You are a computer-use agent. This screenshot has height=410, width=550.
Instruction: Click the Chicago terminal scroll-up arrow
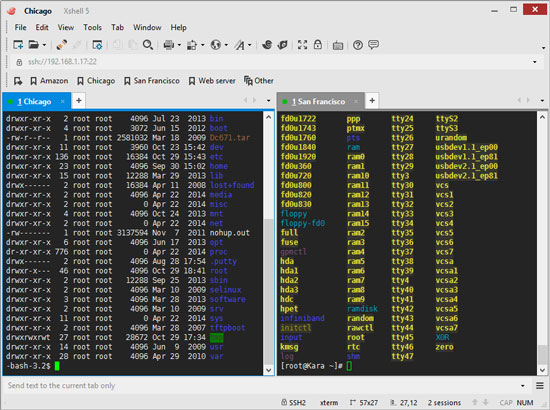pos(269,117)
